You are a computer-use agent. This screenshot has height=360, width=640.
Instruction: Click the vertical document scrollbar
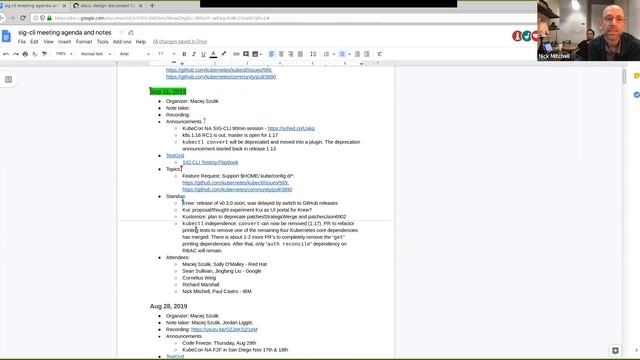coord(624,76)
